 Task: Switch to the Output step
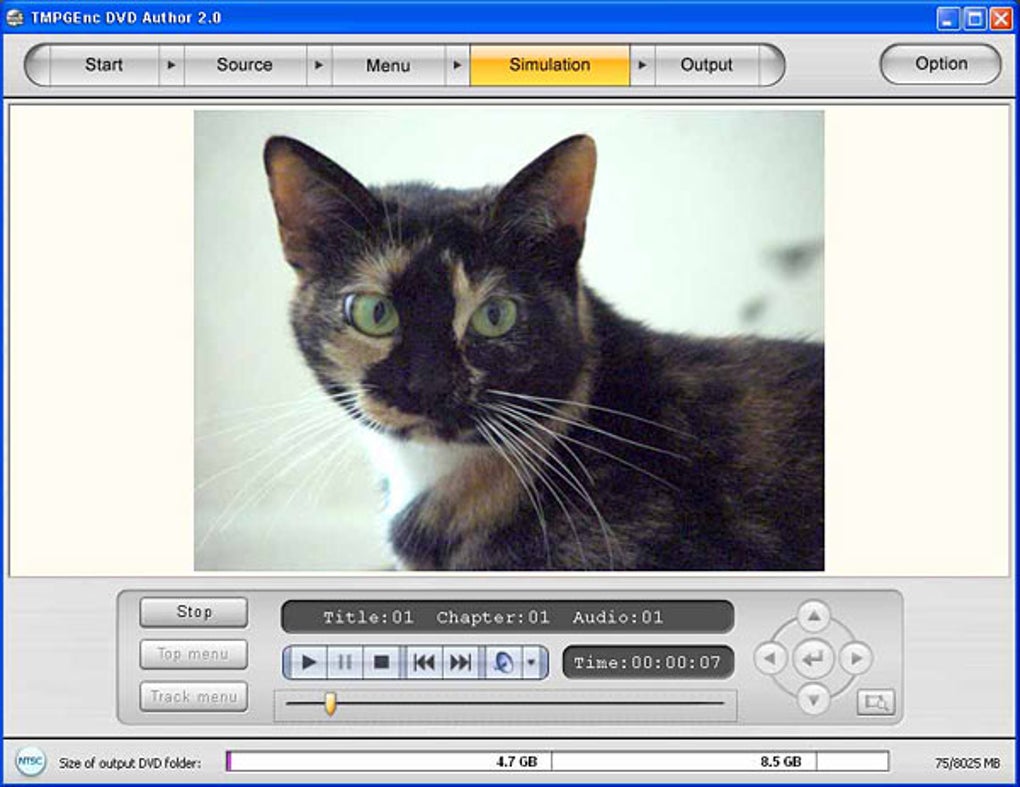pos(706,64)
